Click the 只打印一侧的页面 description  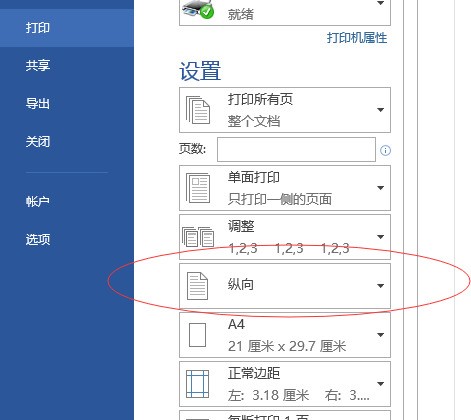(280, 199)
